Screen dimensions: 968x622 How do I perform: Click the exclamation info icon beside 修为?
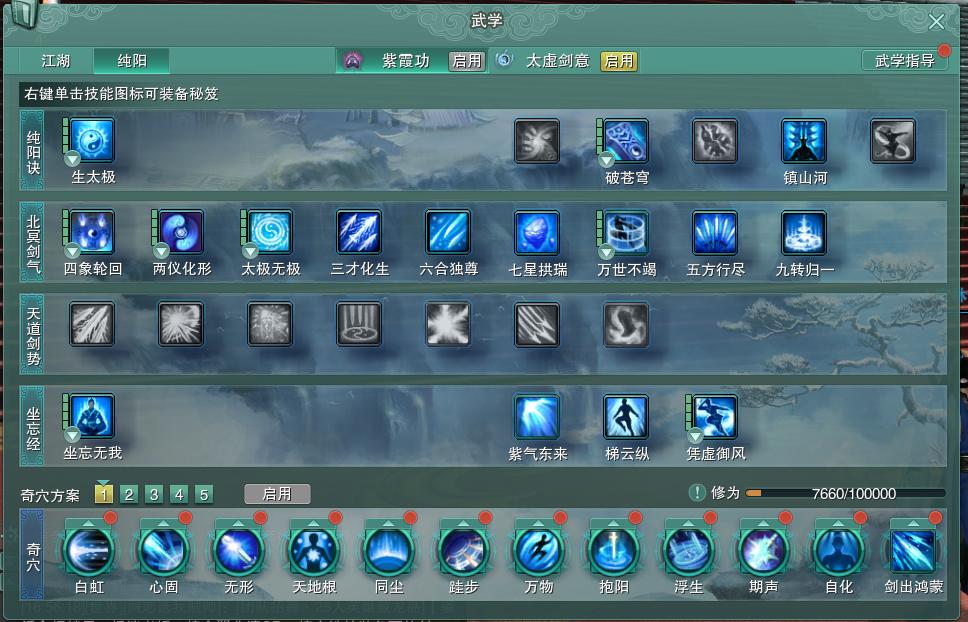(697, 492)
